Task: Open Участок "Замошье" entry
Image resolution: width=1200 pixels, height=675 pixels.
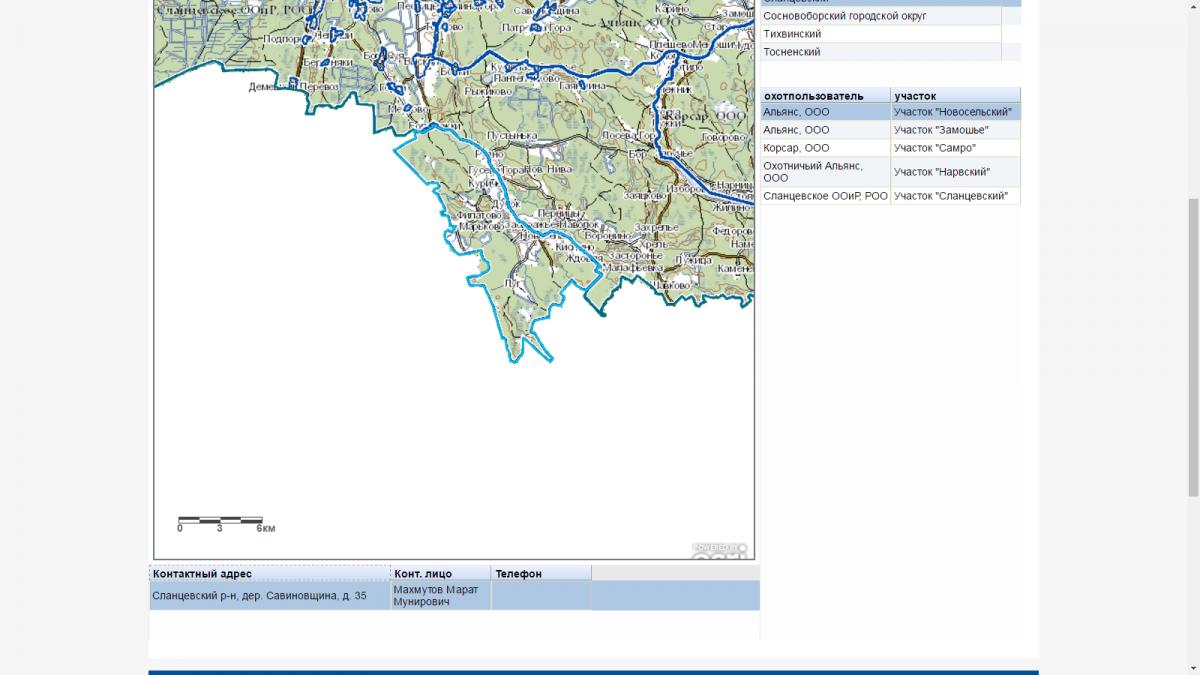Action: pyautogui.click(x=955, y=130)
